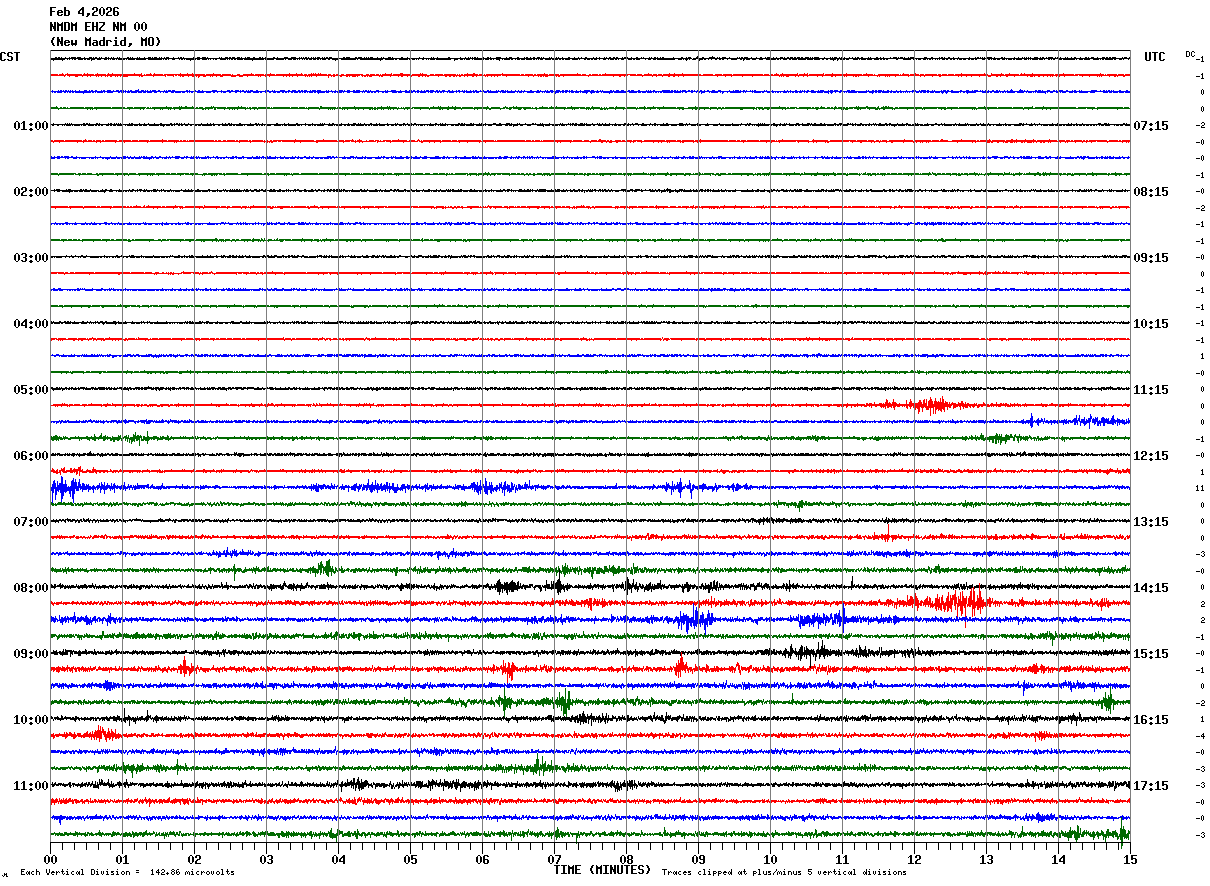Viewport: 1210px width, 886px height.
Task: Click the 01:00 CST row label
Action: 30,126
